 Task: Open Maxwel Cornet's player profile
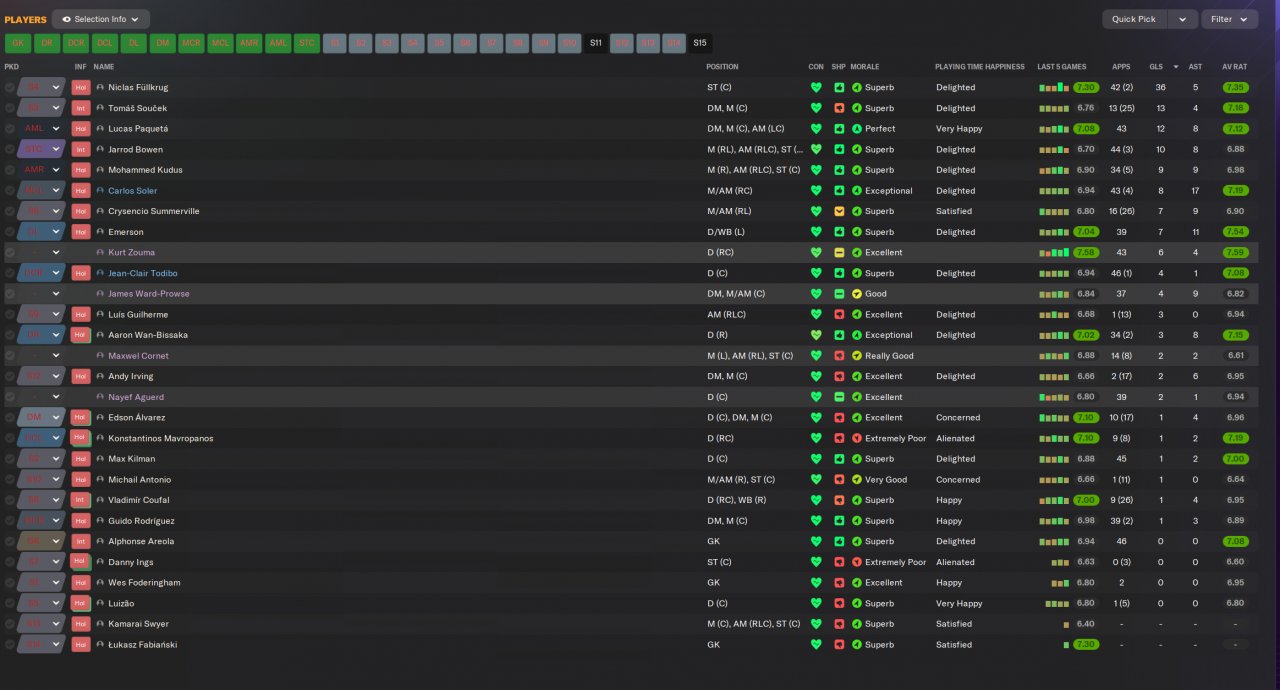click(x=138, y=356)
